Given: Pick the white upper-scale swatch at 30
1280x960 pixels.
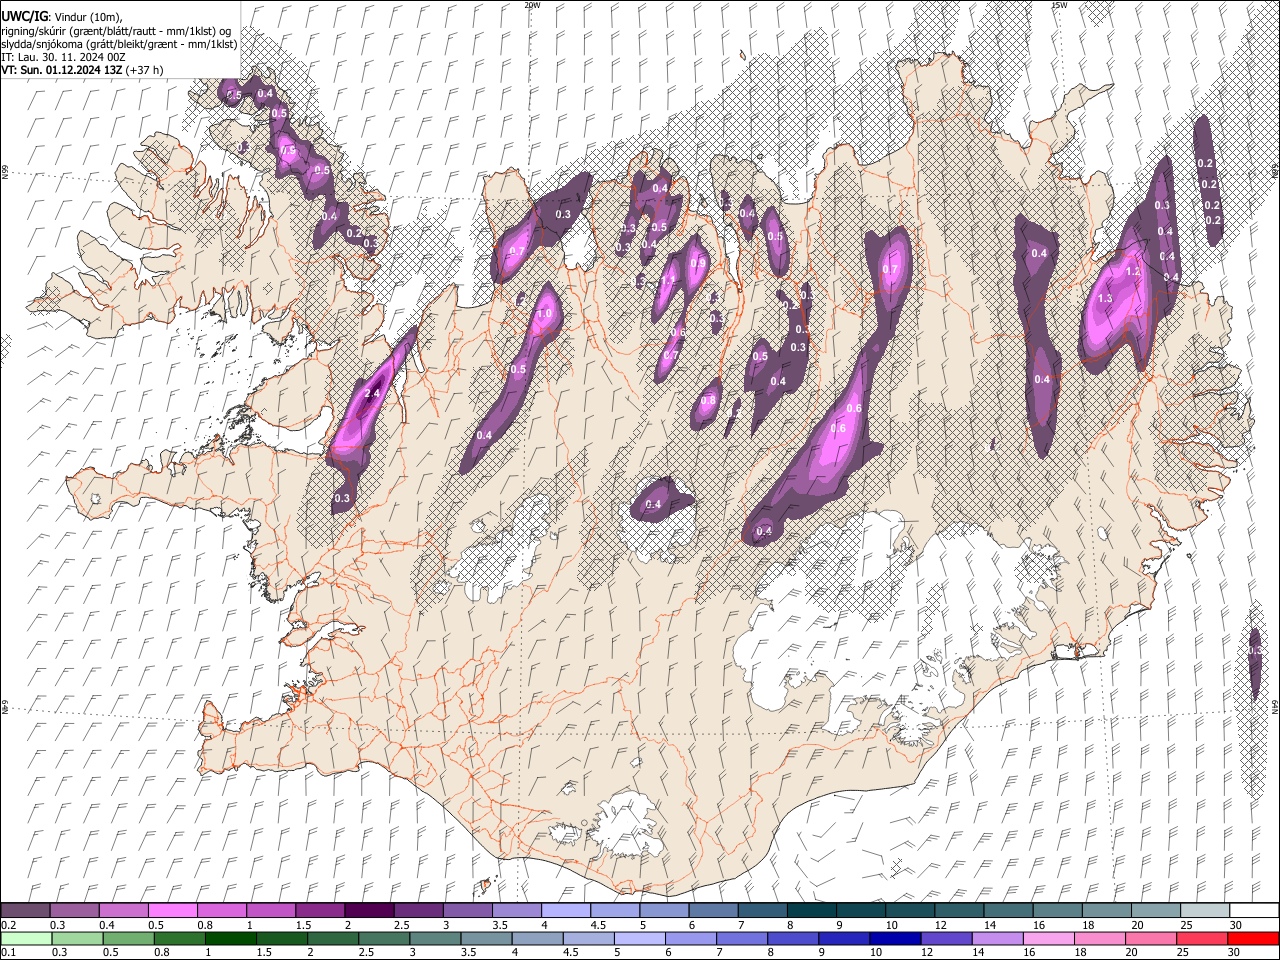Looking at the screenshot, I should (x=1253, y=911).
